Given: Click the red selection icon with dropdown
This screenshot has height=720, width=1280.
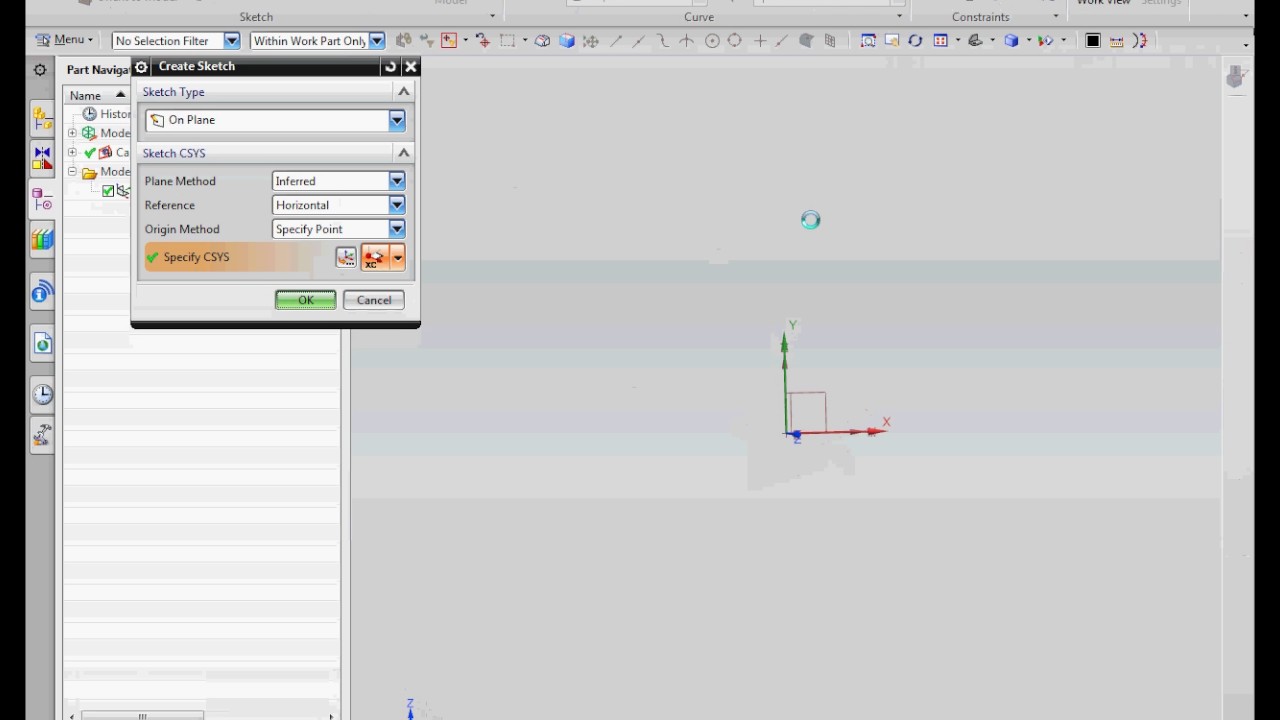Looking at the screenshot, I should pyautogui.click(x=449, y=41).
